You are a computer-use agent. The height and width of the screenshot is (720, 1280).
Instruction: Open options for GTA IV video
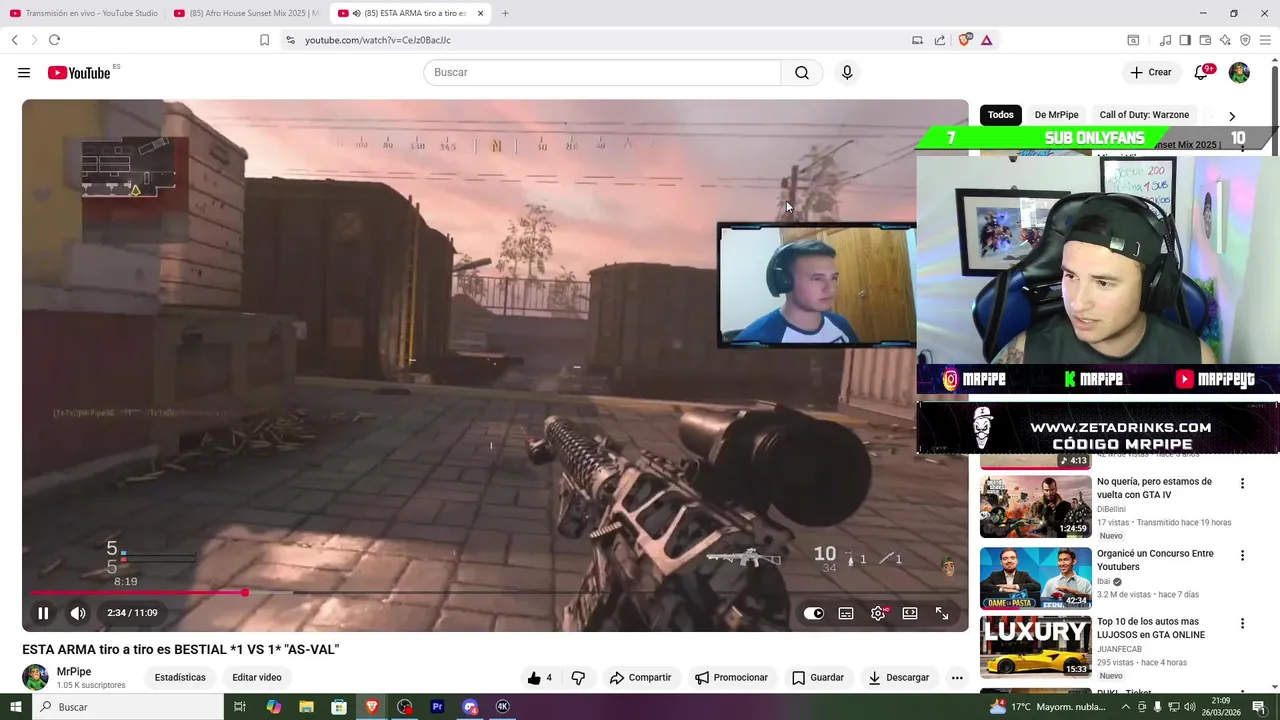point(1242,483)
